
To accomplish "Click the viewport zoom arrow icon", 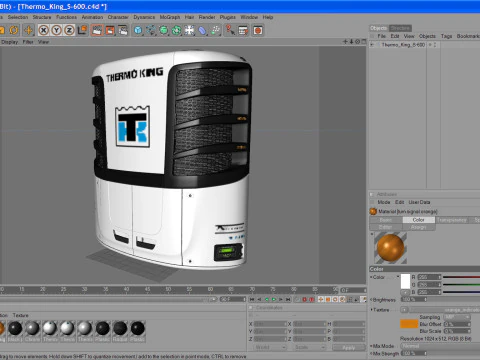I will pyautogui.click(x=351, y=42).
